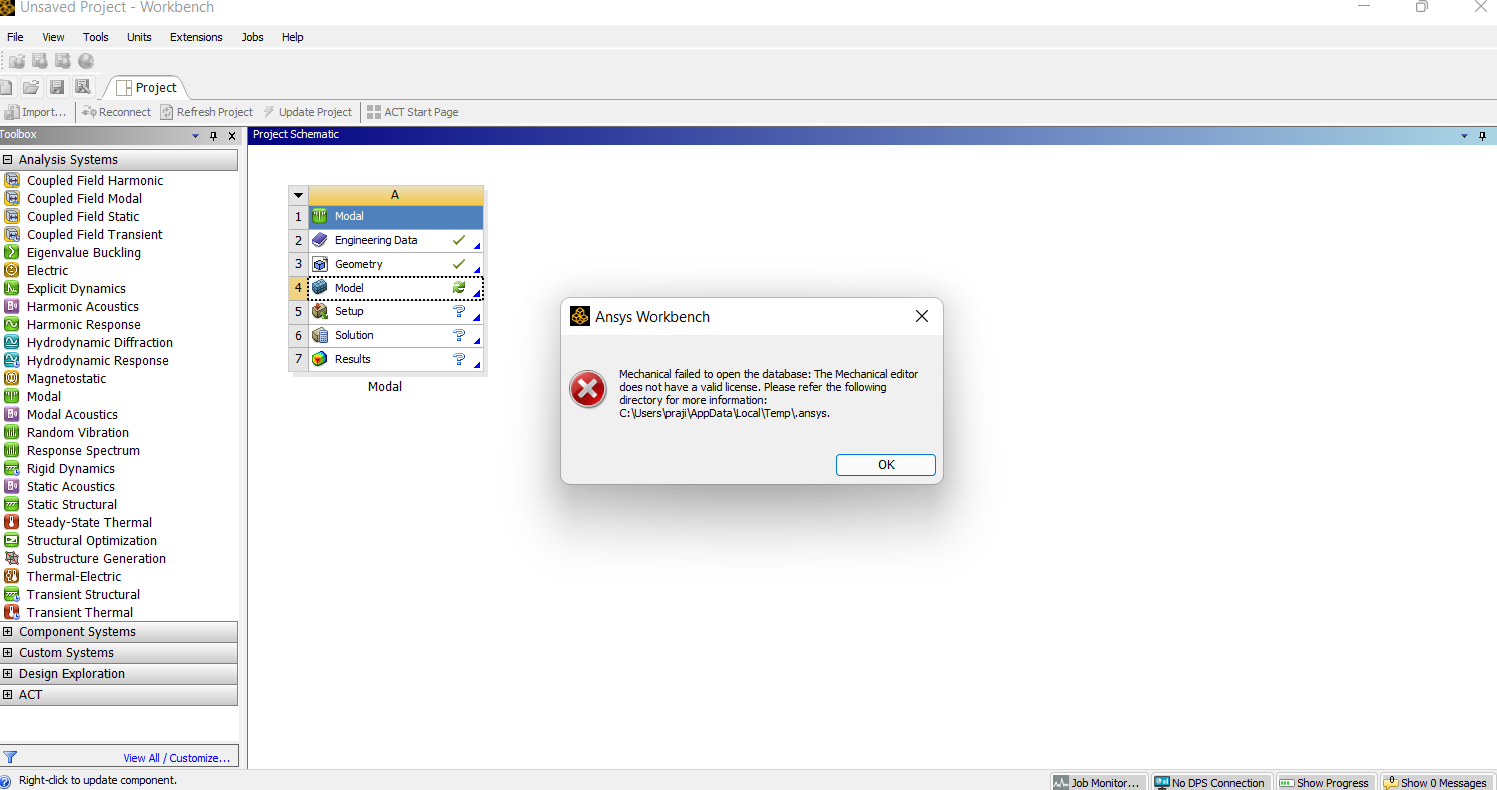Click the Open project folder icon
Image resolution: width=1497 pixels, height=790 pixels.
(x=31, y=87)
